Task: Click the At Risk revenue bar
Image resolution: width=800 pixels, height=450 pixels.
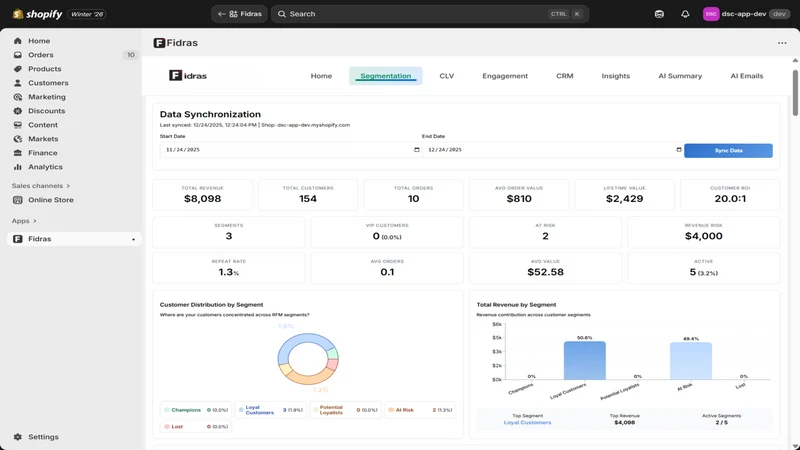Action: (x=691, y=361)
